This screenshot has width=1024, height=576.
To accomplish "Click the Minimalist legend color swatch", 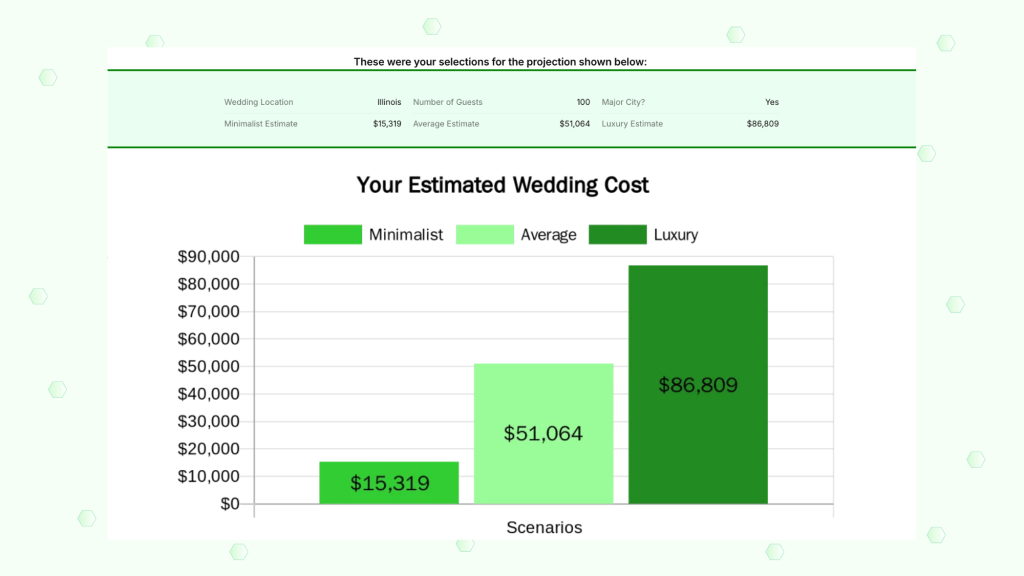I will point(332,235).
